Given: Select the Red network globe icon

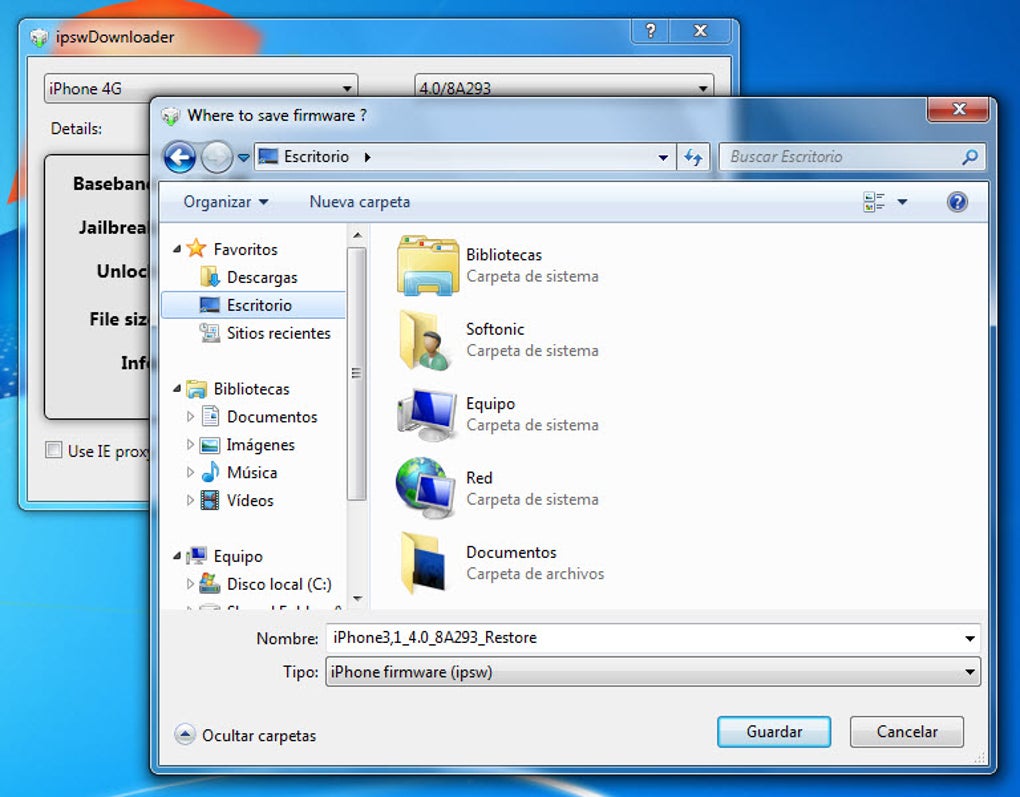Looking at the screenshot, I should point(426,488).
